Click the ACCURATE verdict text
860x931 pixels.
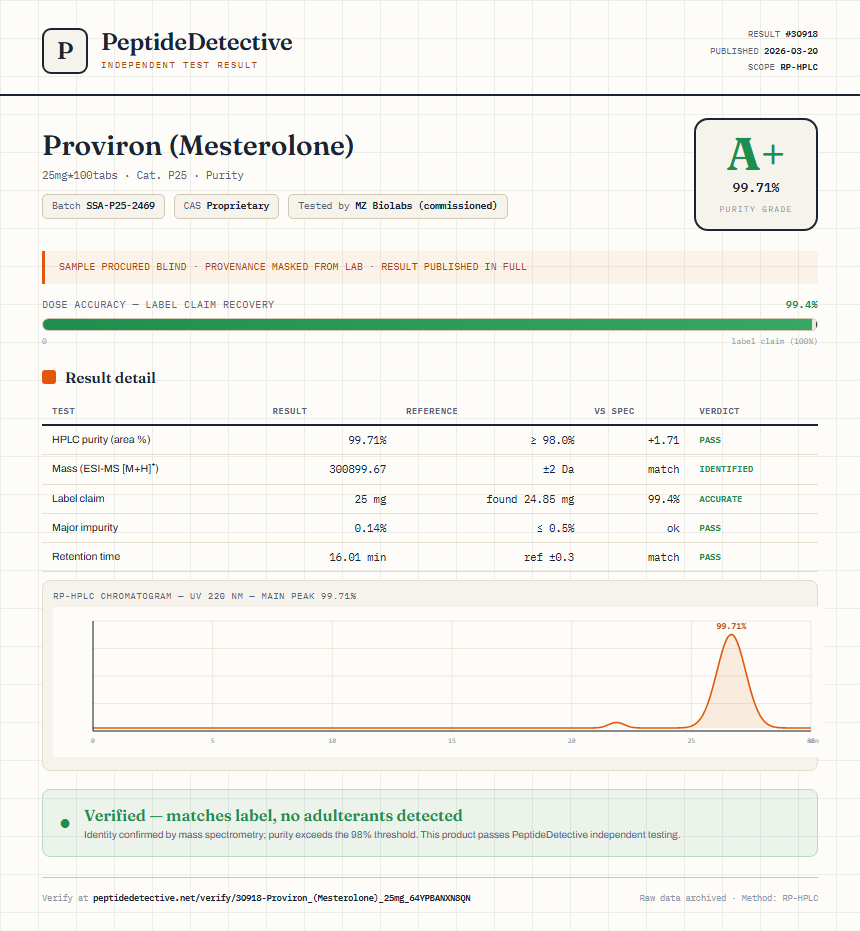click(720, 499)
